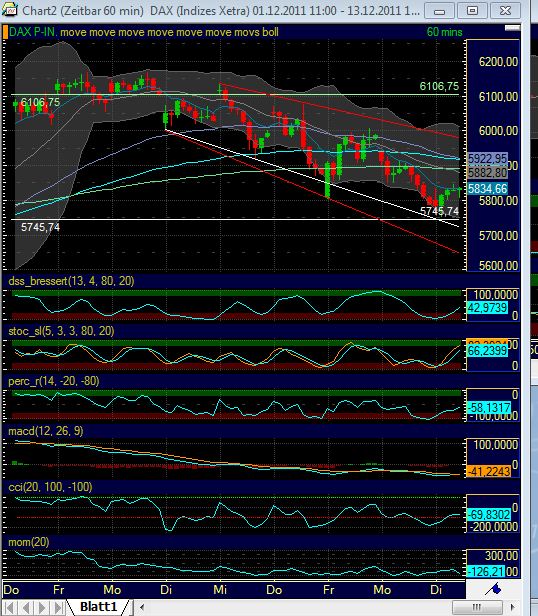Viewport: 538px width, 616px height.
Task: Select the mom(20) indicator label
Action: tap(29, 542)
